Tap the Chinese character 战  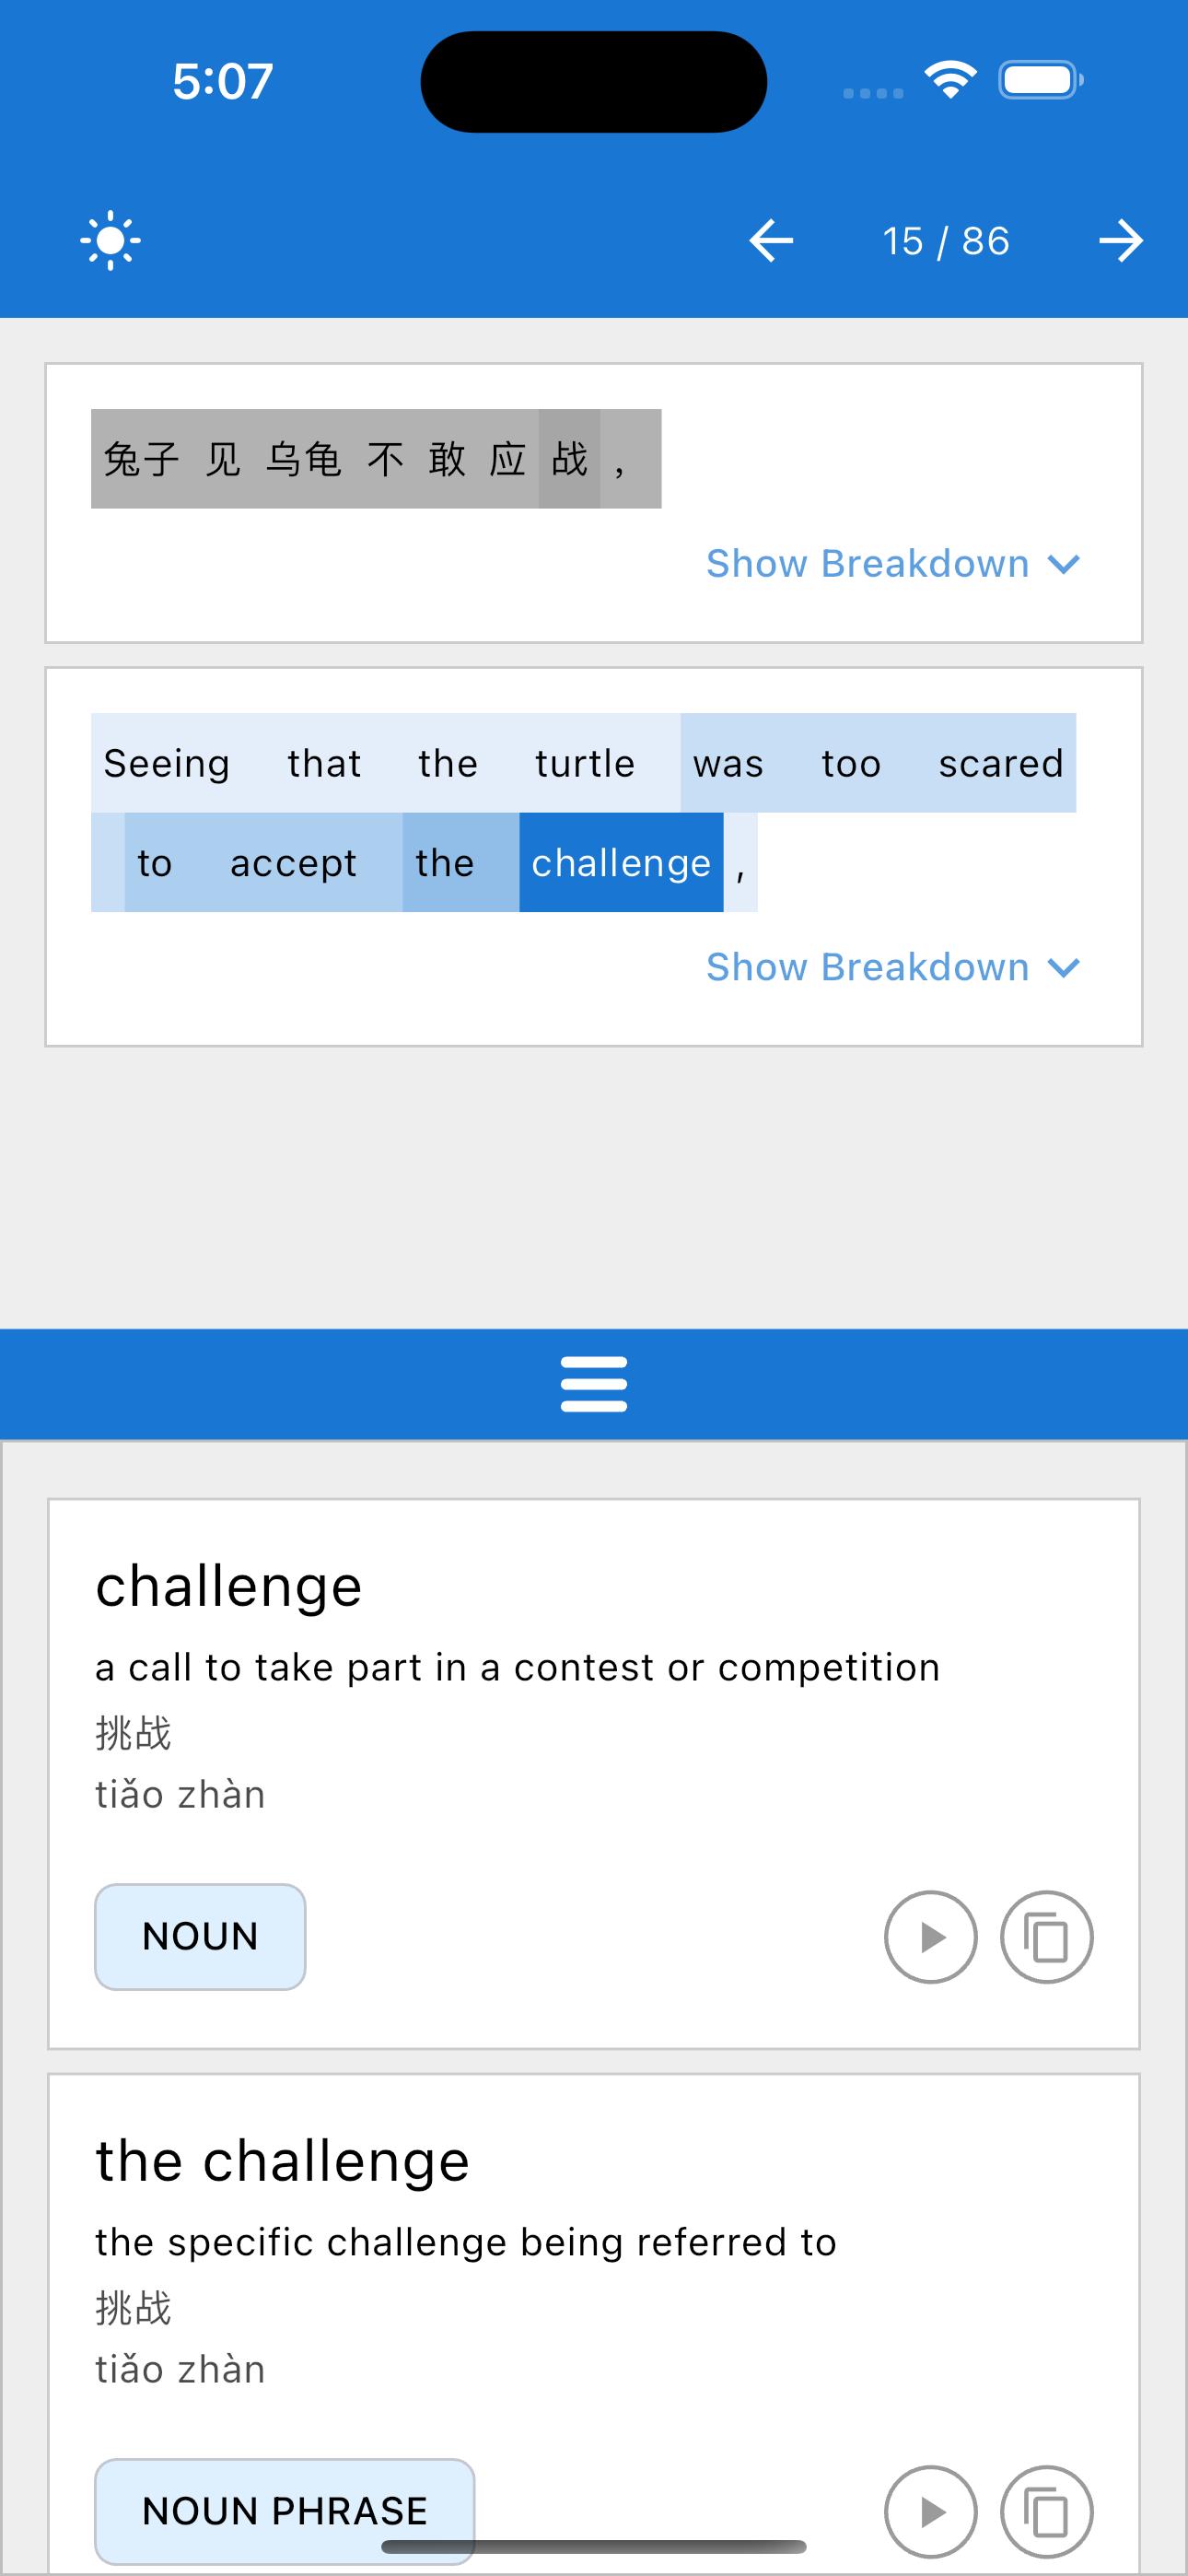569,459
